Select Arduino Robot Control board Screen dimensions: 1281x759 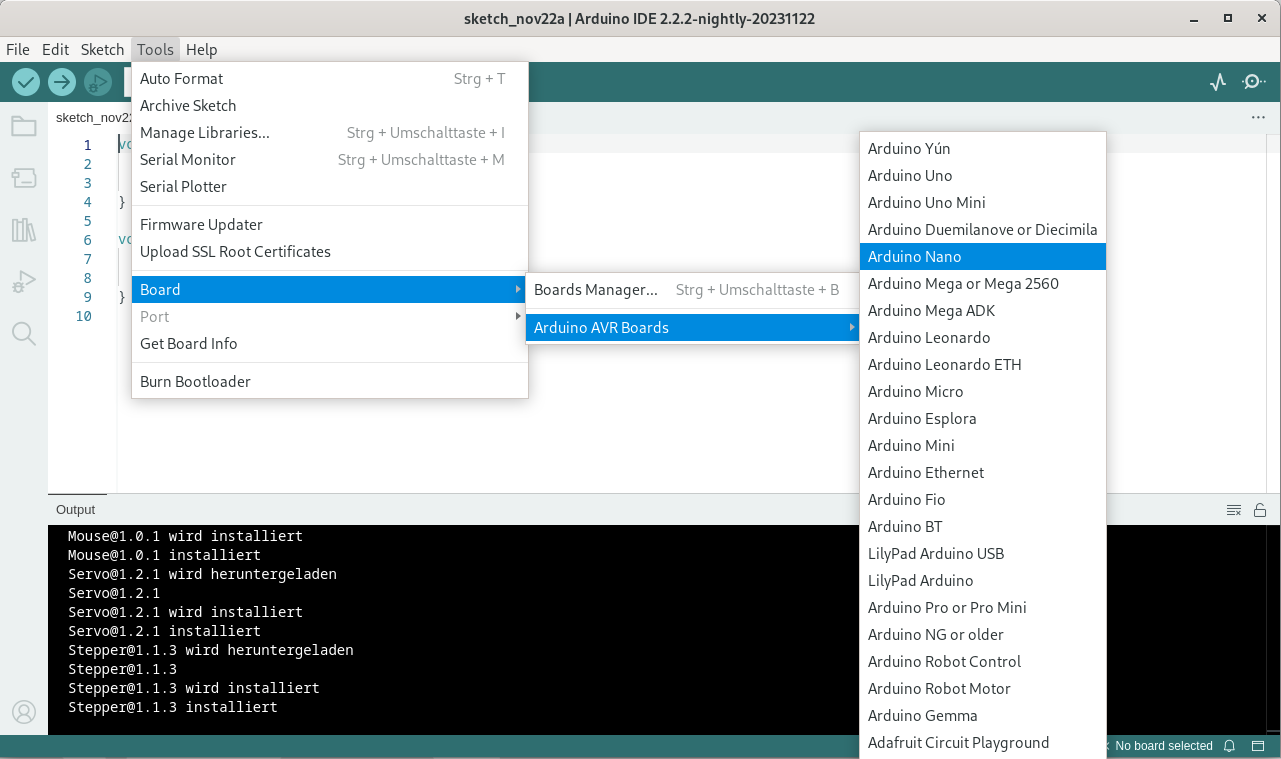pyautogui.click(x=983, y=661)
